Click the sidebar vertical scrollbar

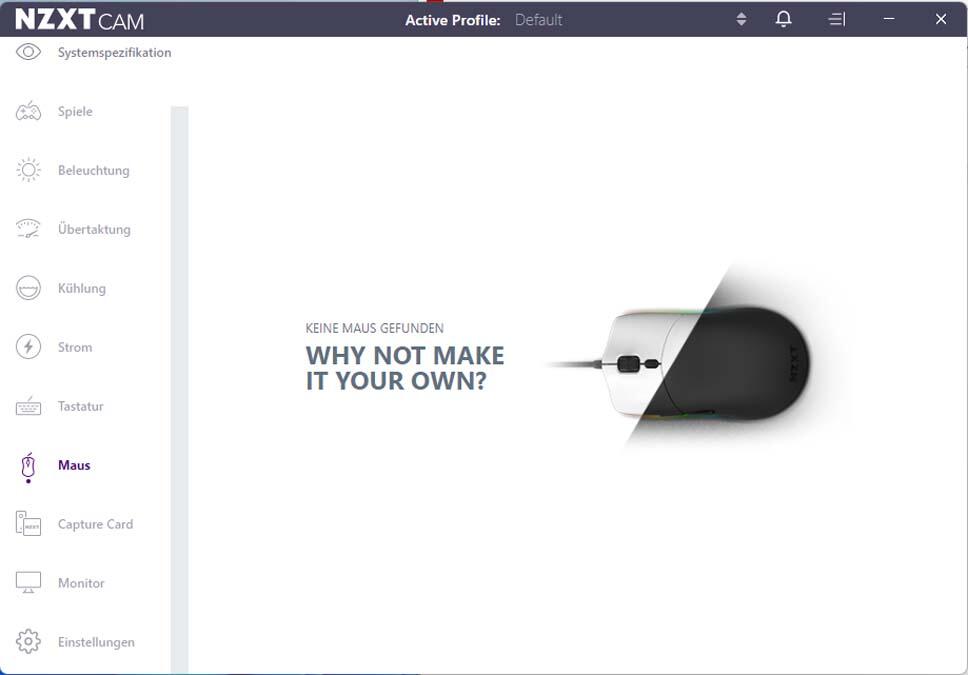click(x=180, y=389)
